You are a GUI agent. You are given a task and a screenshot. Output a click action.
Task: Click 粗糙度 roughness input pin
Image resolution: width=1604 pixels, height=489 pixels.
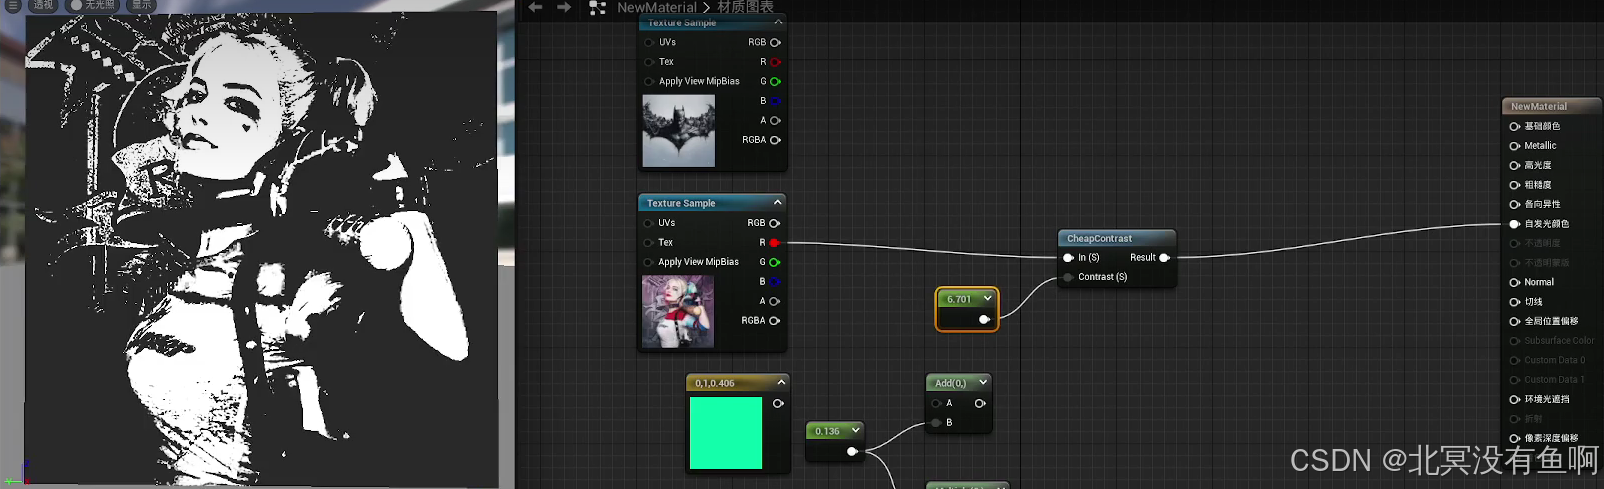coord(1515,185)
